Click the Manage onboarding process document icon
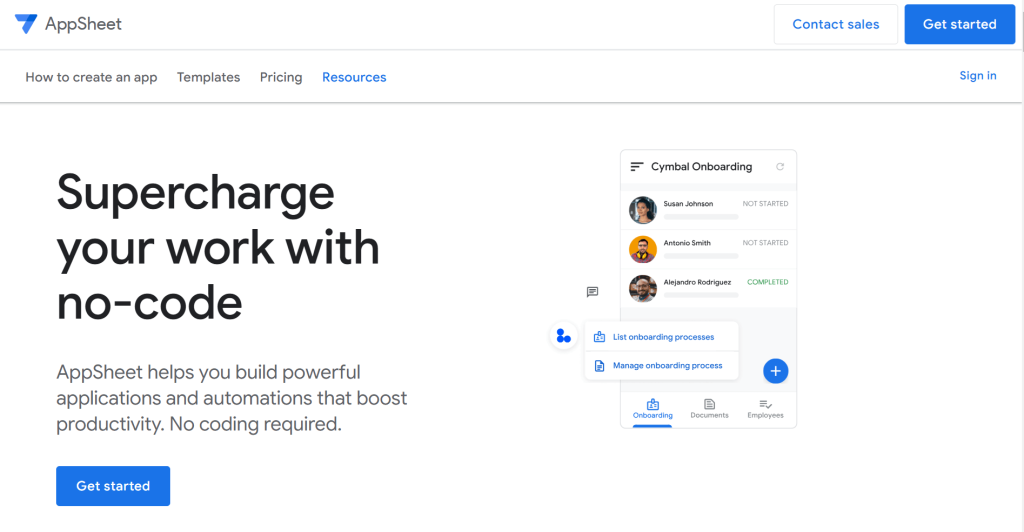1024x532 pixels. pos(599,366)
